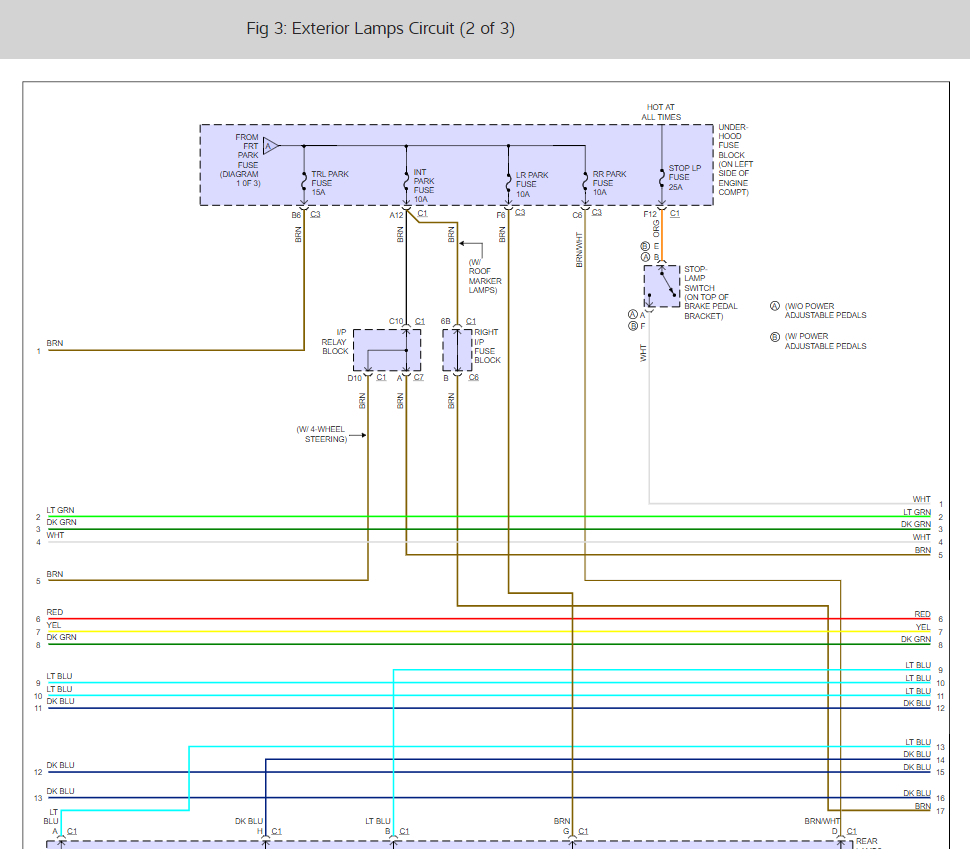Image resolution: width=970 pixels, height=868 pixels.
Task: Click the I/P relay block box
Action: [x=386, y=350]
